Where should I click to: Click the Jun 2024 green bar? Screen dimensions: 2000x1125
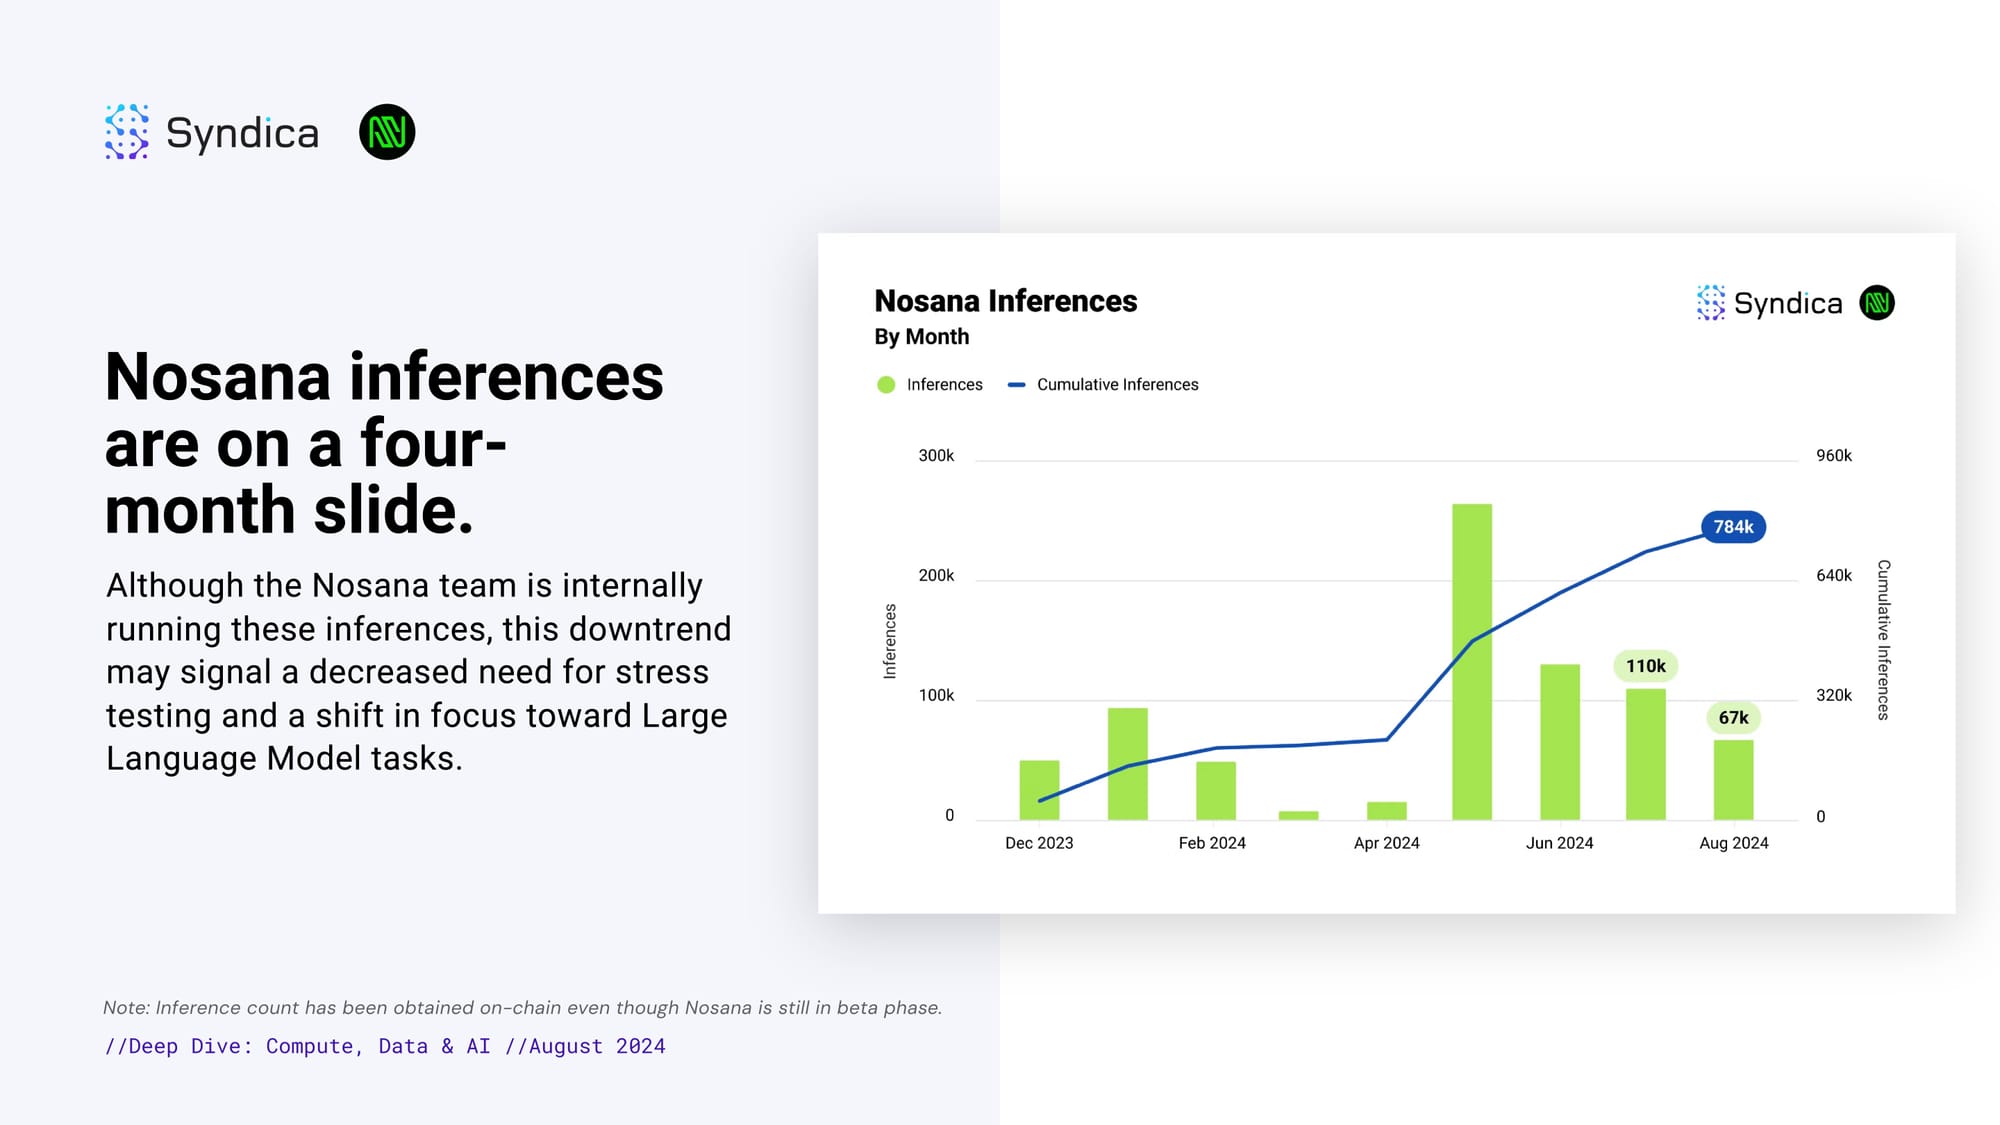[x=1560, y=742]
